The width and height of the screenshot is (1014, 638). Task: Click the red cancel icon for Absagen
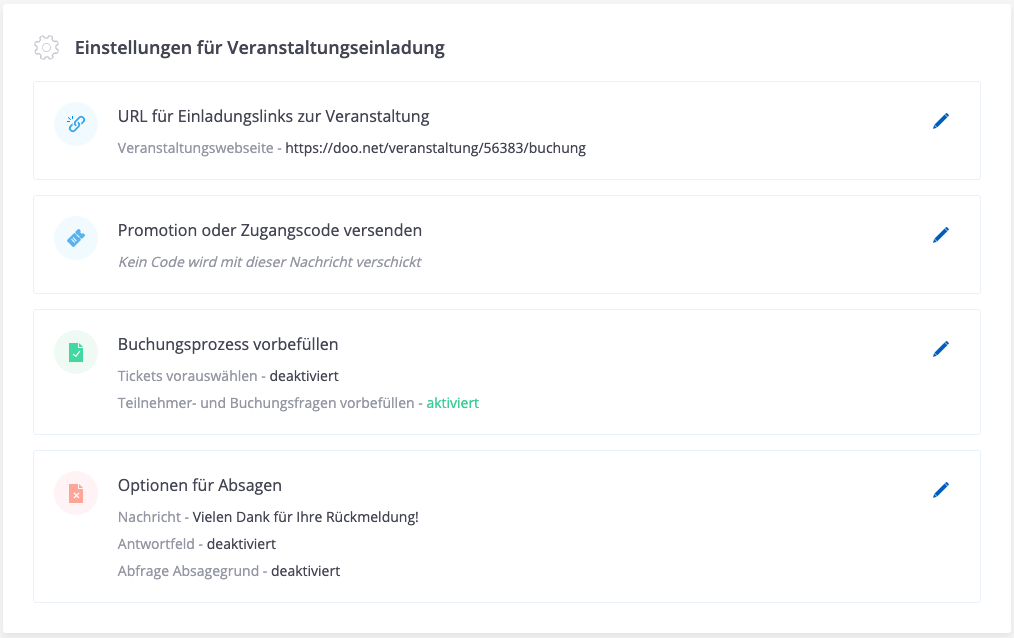(x=76, y=493)
